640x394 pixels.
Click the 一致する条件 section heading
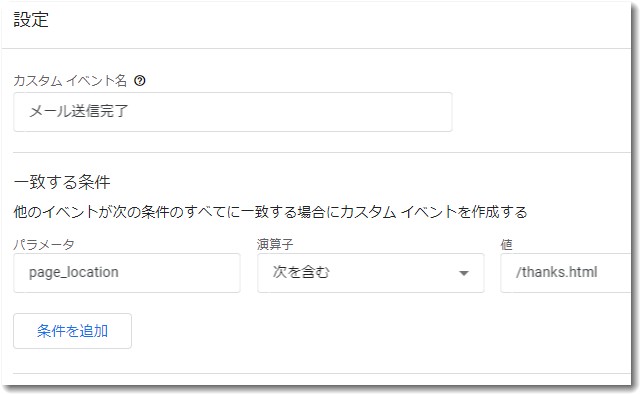pos(62,182)
